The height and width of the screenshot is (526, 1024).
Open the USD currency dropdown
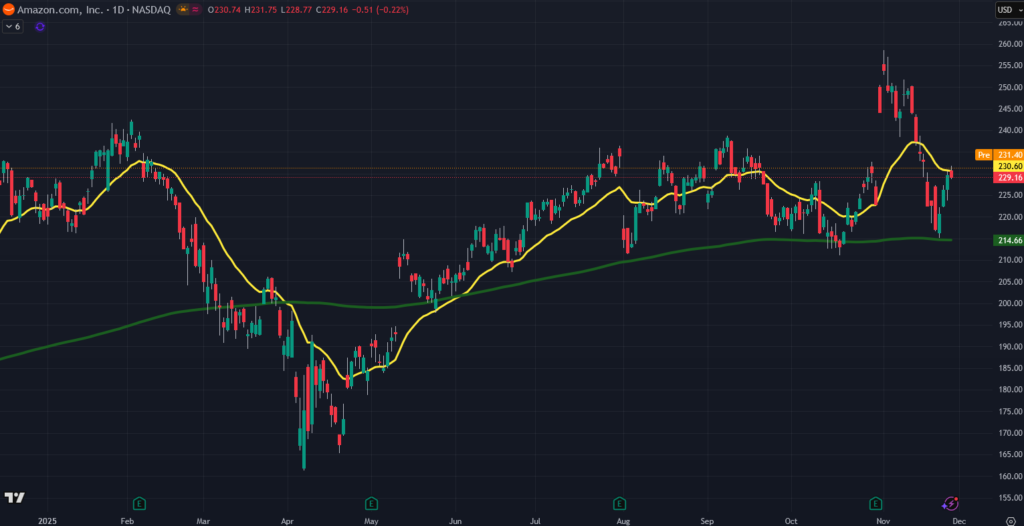[1008, 10]
